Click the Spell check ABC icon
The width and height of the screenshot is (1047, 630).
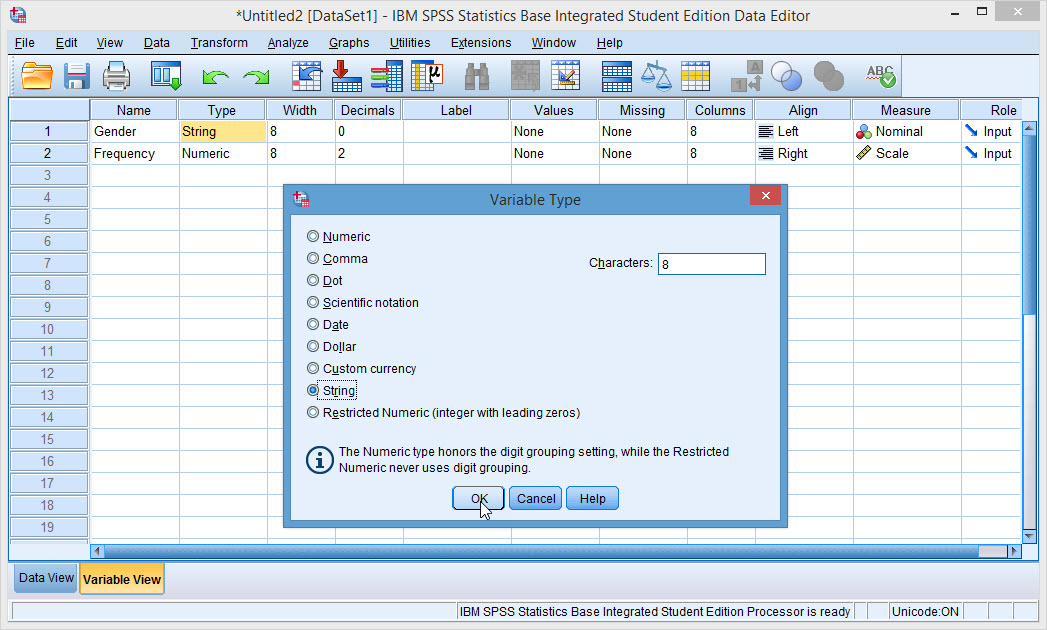pyautogui.click(x=881, y=76)
